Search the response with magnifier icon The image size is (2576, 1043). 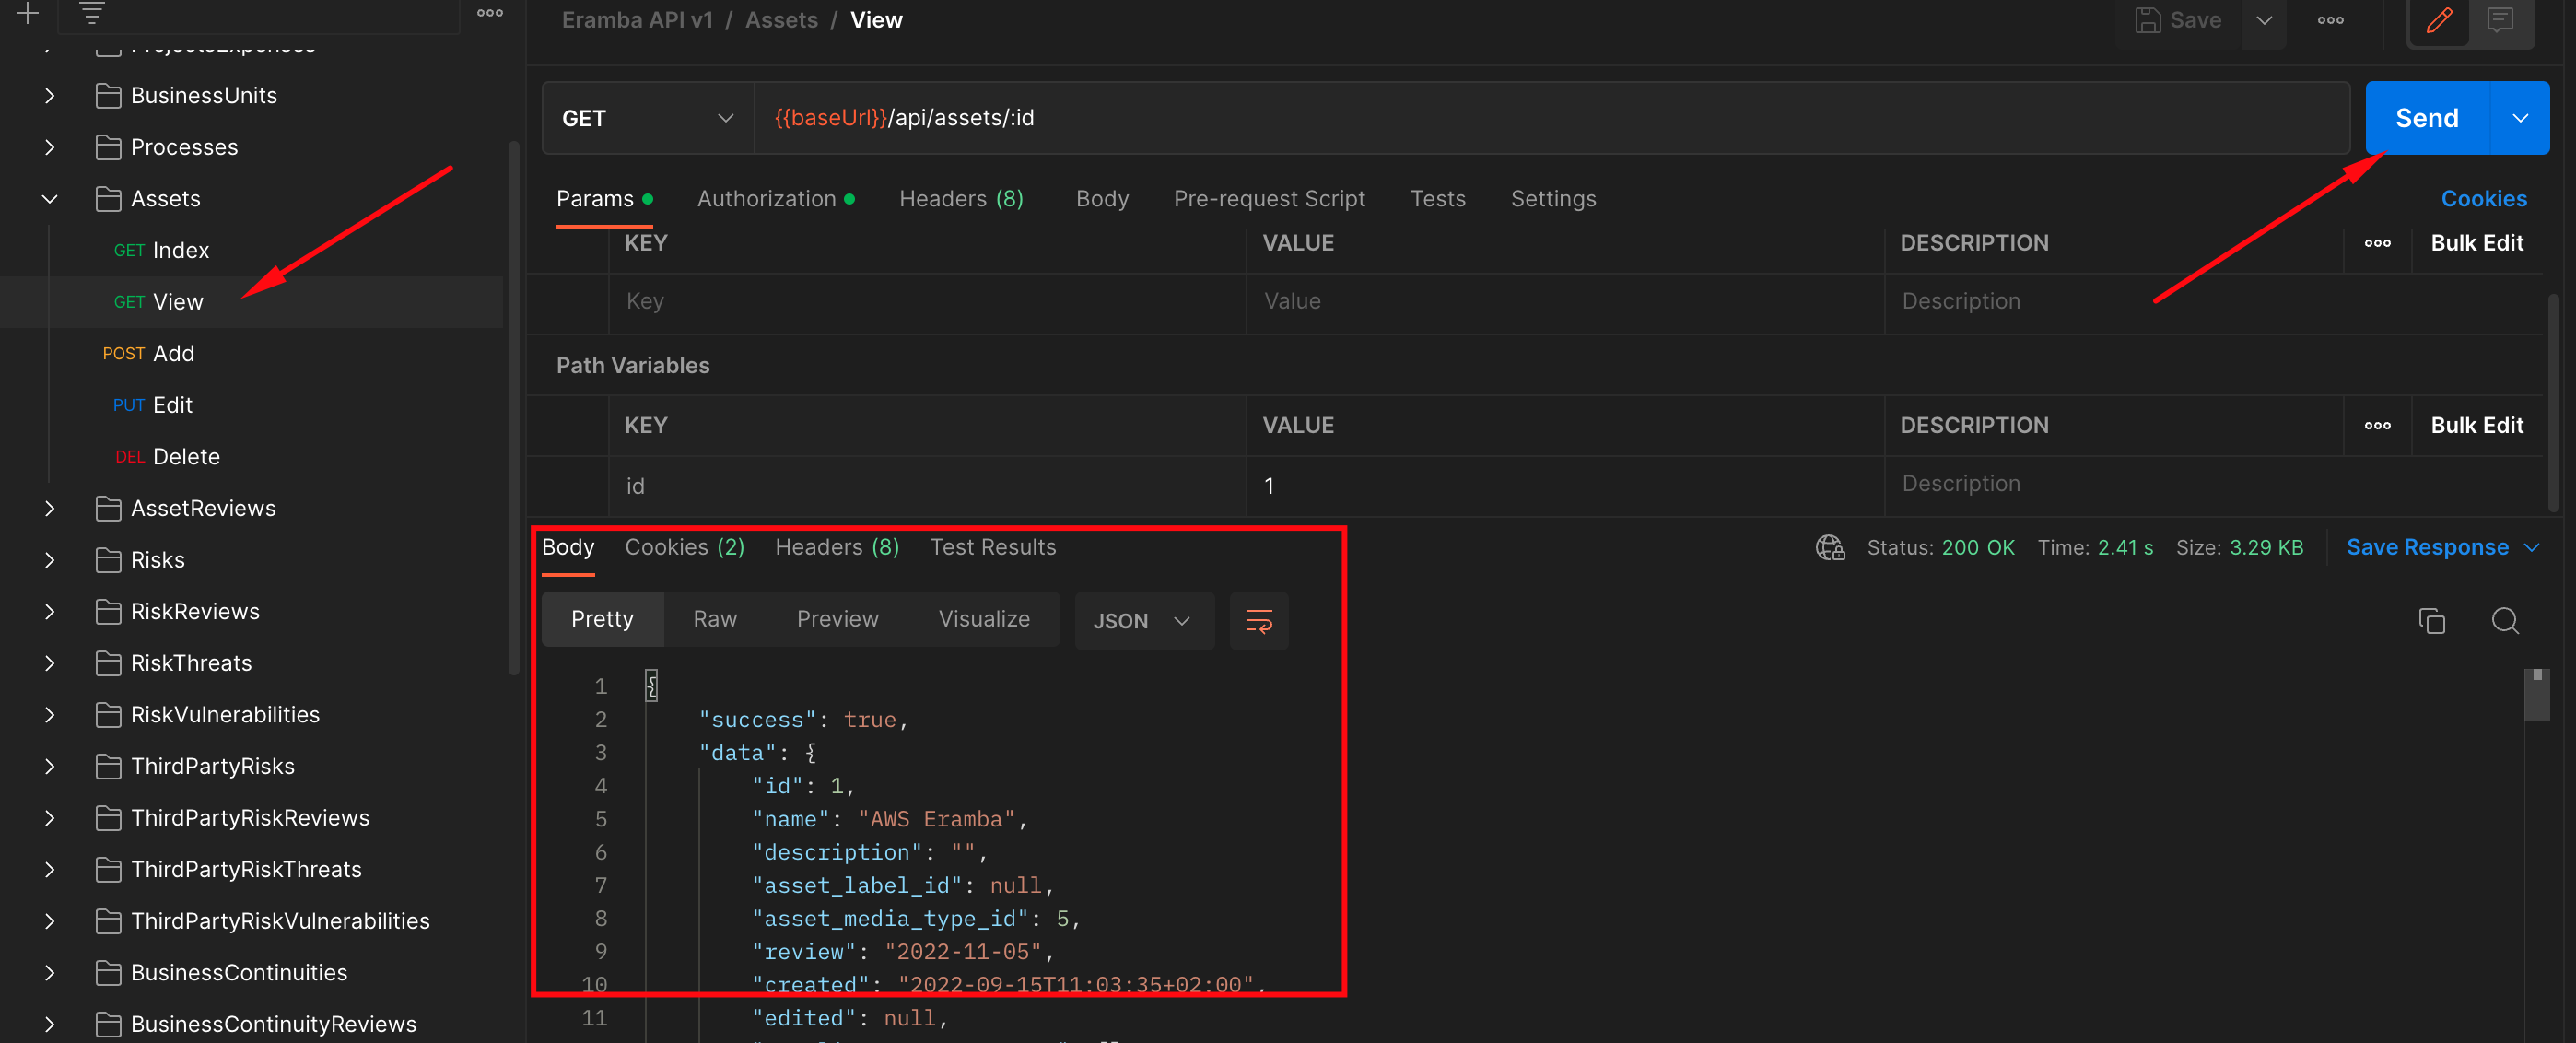2504,621
